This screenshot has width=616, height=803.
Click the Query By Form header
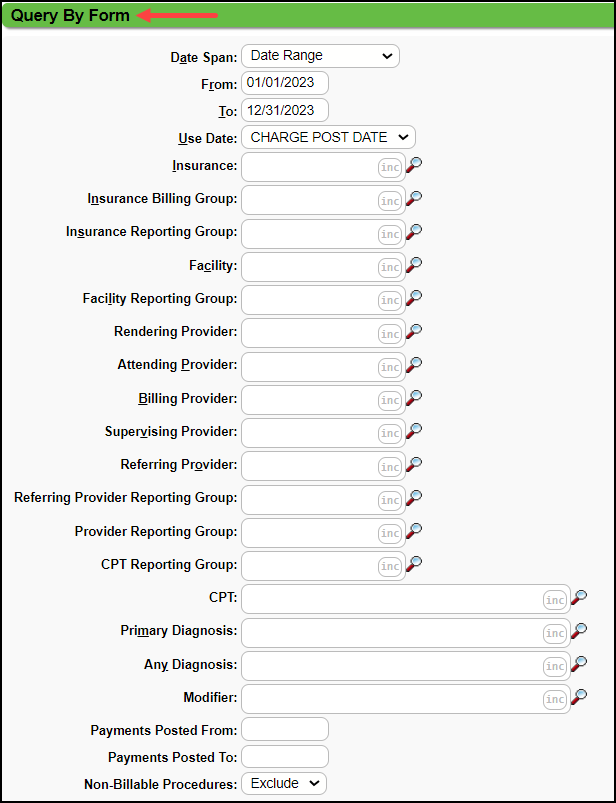click(x=70, y=16)
